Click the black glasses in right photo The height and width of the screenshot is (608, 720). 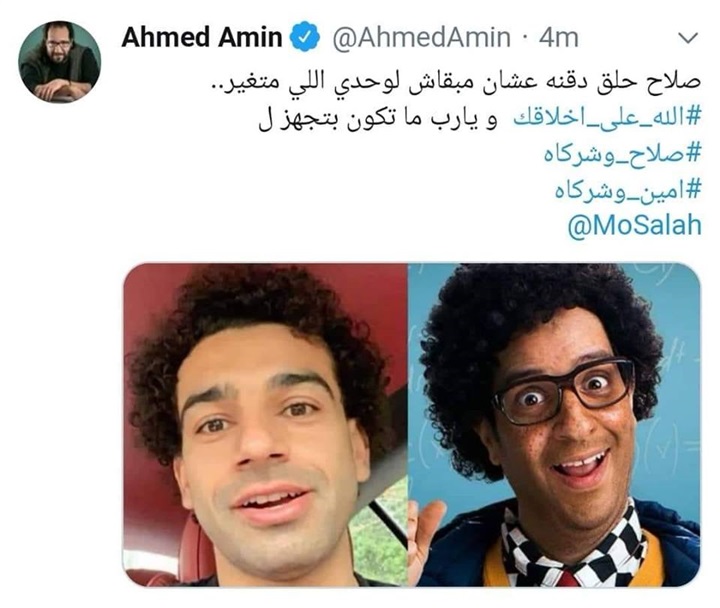click(564, 391)
